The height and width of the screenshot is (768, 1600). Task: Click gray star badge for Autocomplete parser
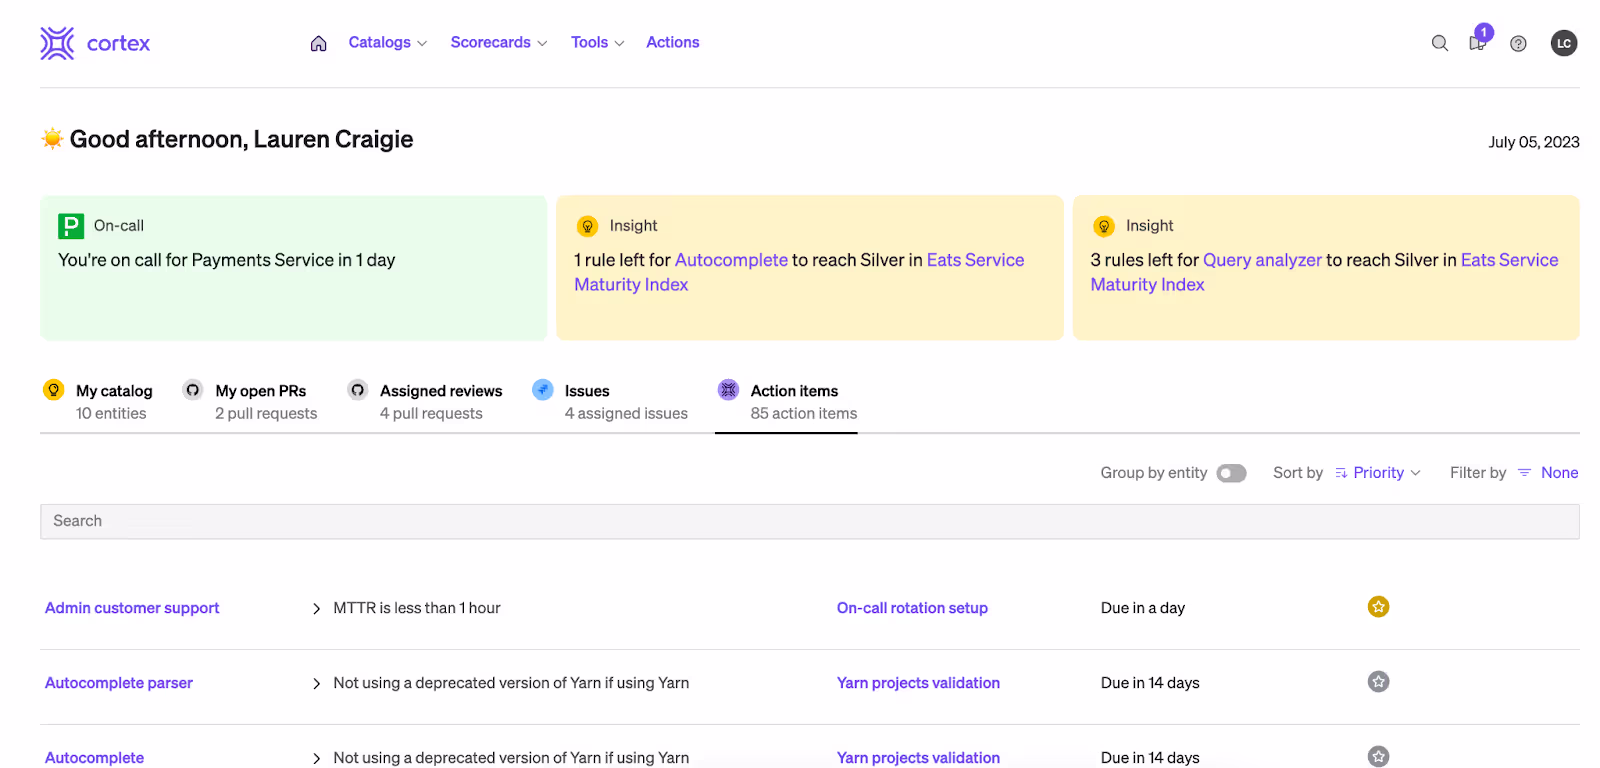1378,682
